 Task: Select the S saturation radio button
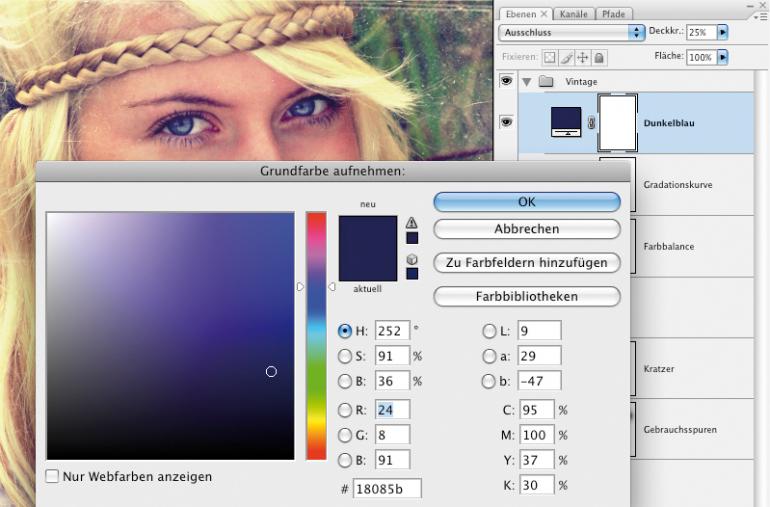[345, 356]
